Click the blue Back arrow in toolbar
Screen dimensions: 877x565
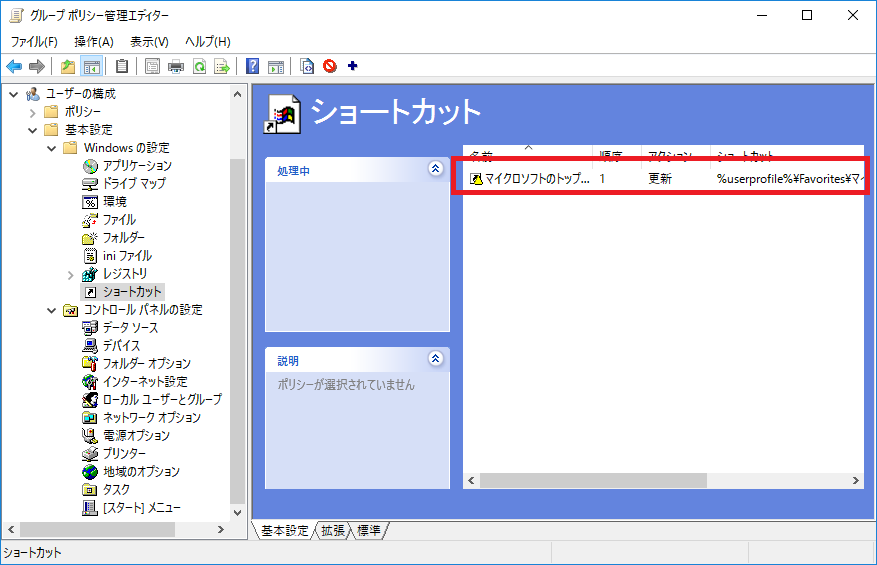(14, 67)
